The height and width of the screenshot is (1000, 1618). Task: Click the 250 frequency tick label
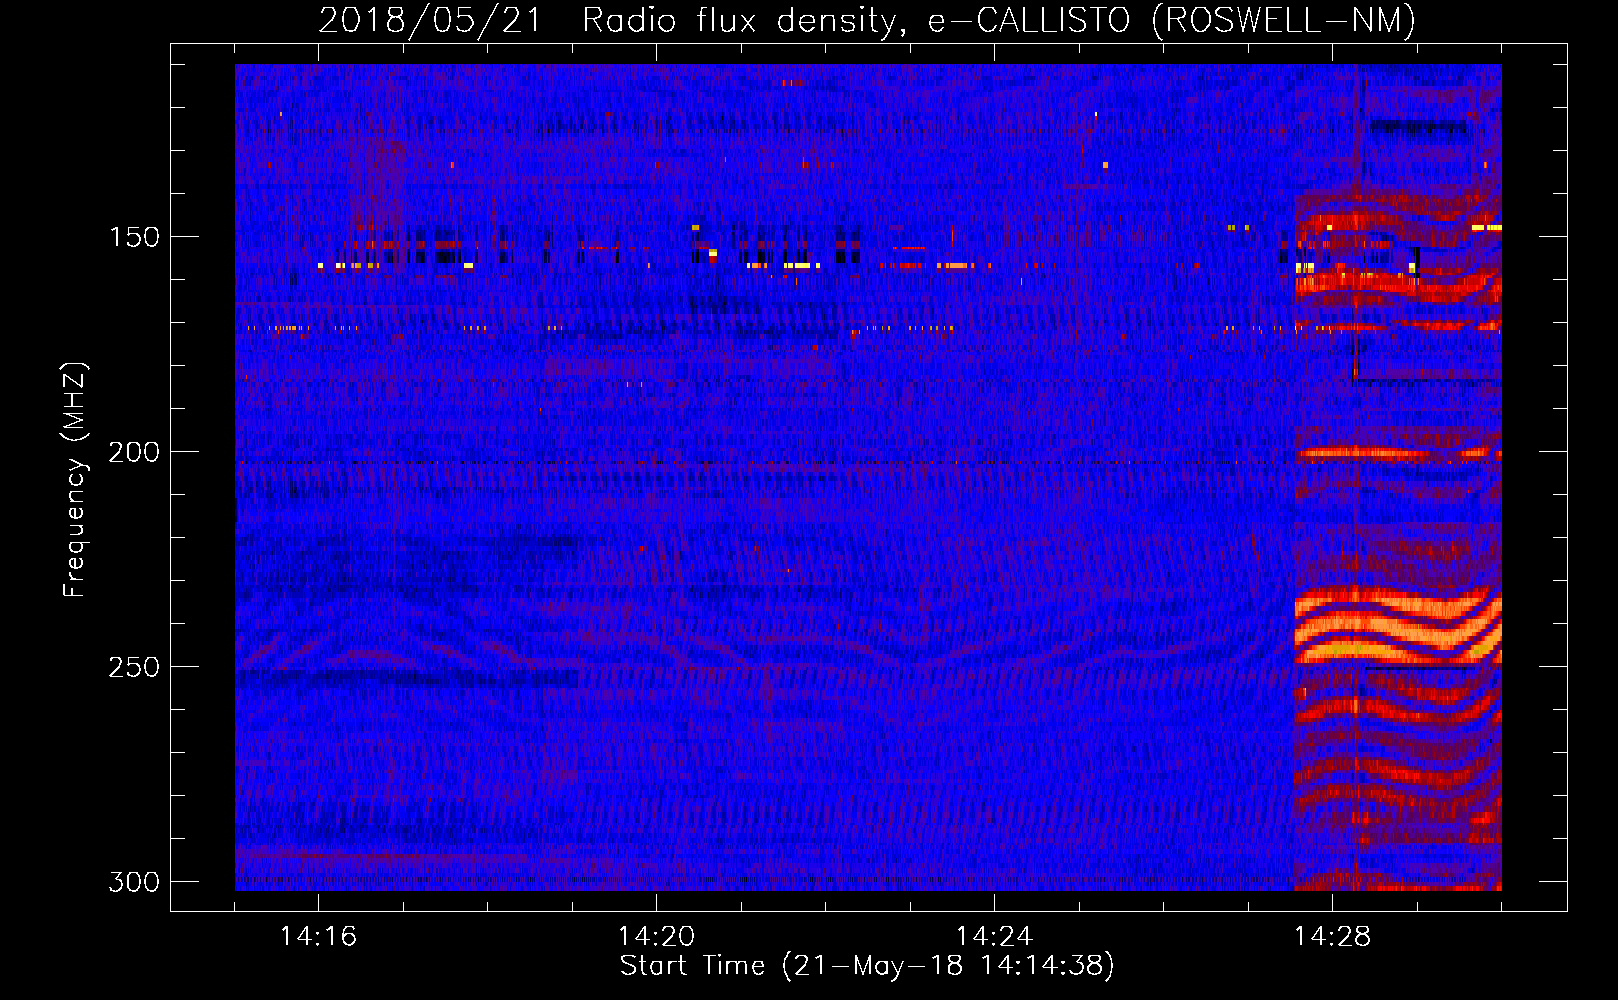tap(134, 667)
